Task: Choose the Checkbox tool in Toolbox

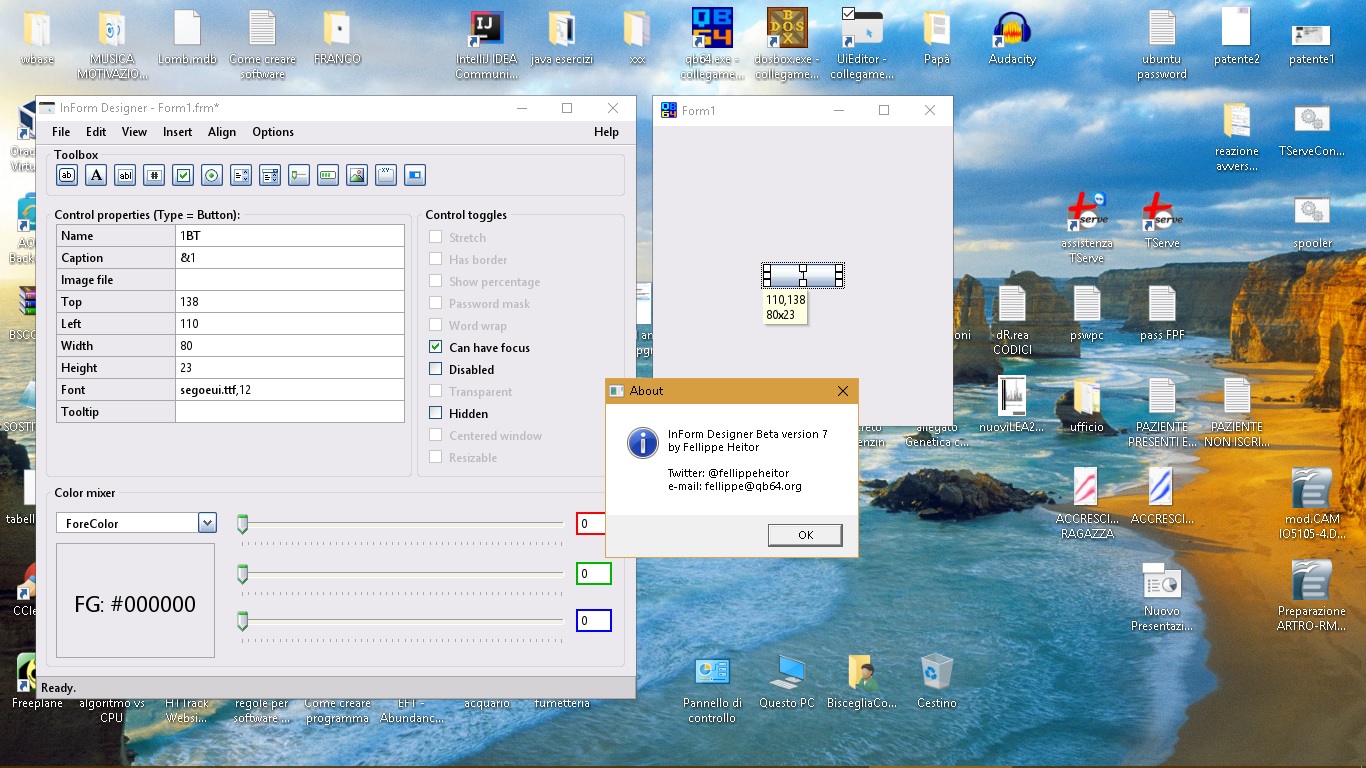Action: point(183,176)
